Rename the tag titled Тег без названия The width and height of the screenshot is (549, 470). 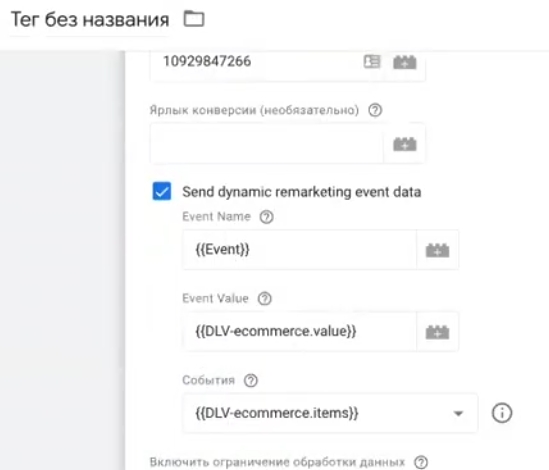[x=90, y=19]
